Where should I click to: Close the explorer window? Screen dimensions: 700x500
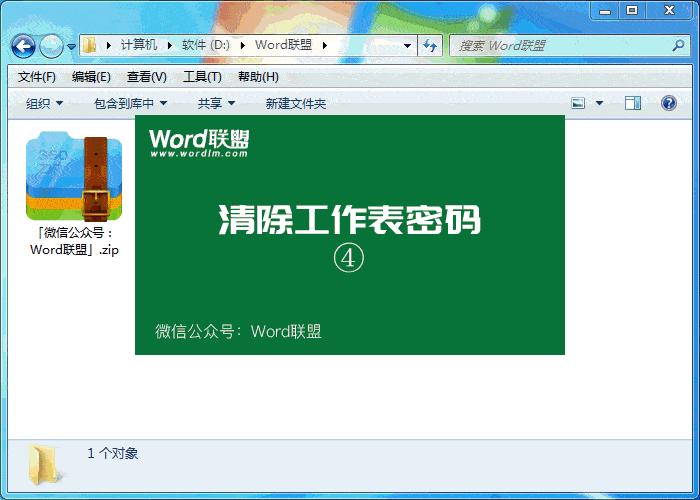tap(669, 11)
